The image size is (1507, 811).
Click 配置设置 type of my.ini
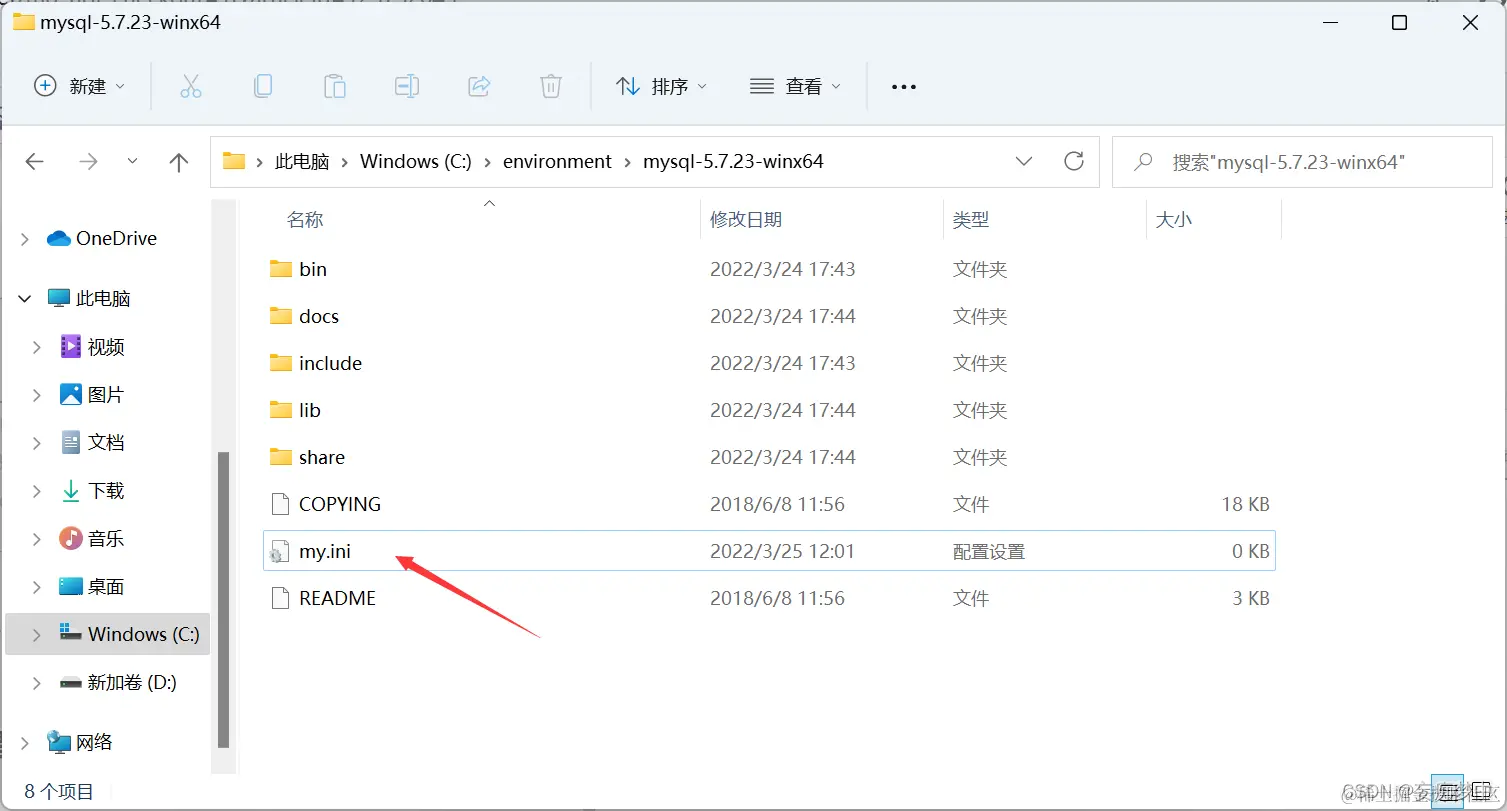click(989, 551)
